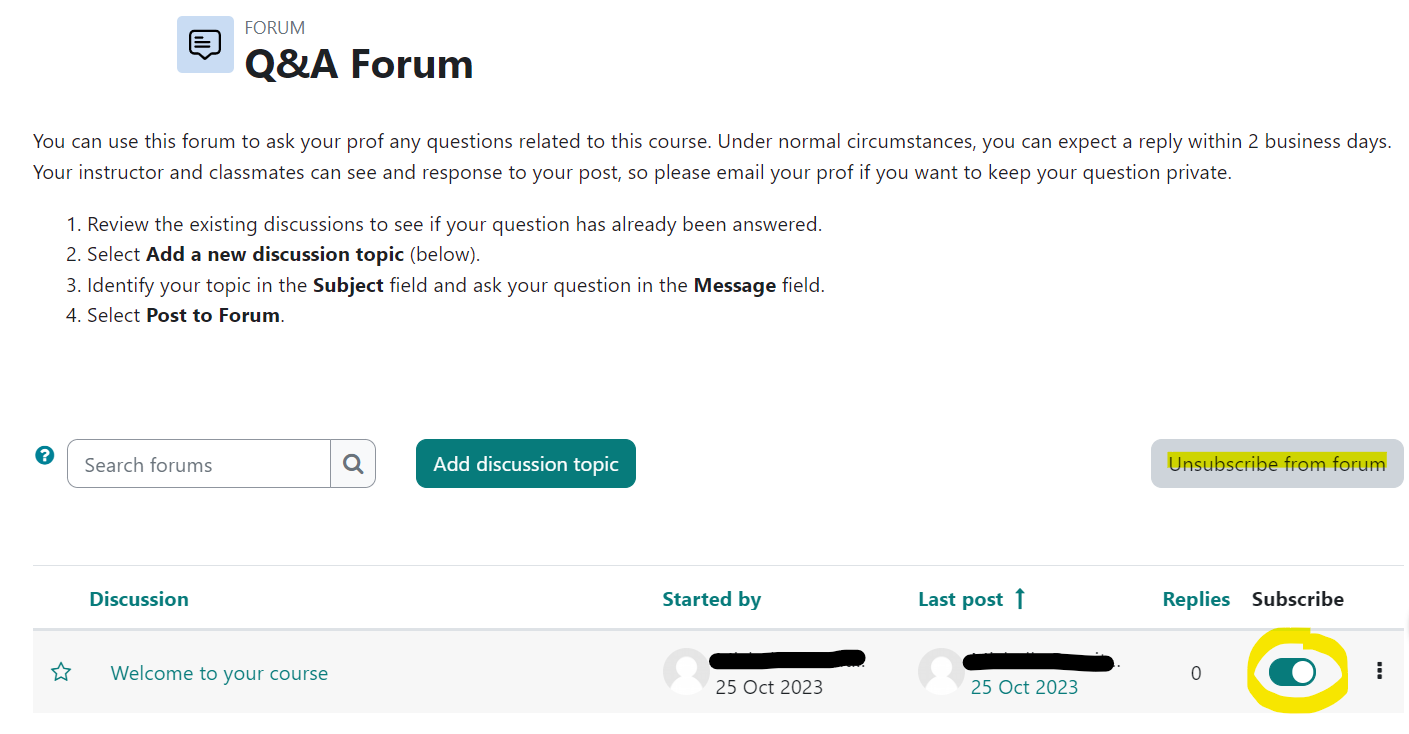Sort by the Started by column header
Viewport: 1409px width, 734px height.
[x=711, y=599]
